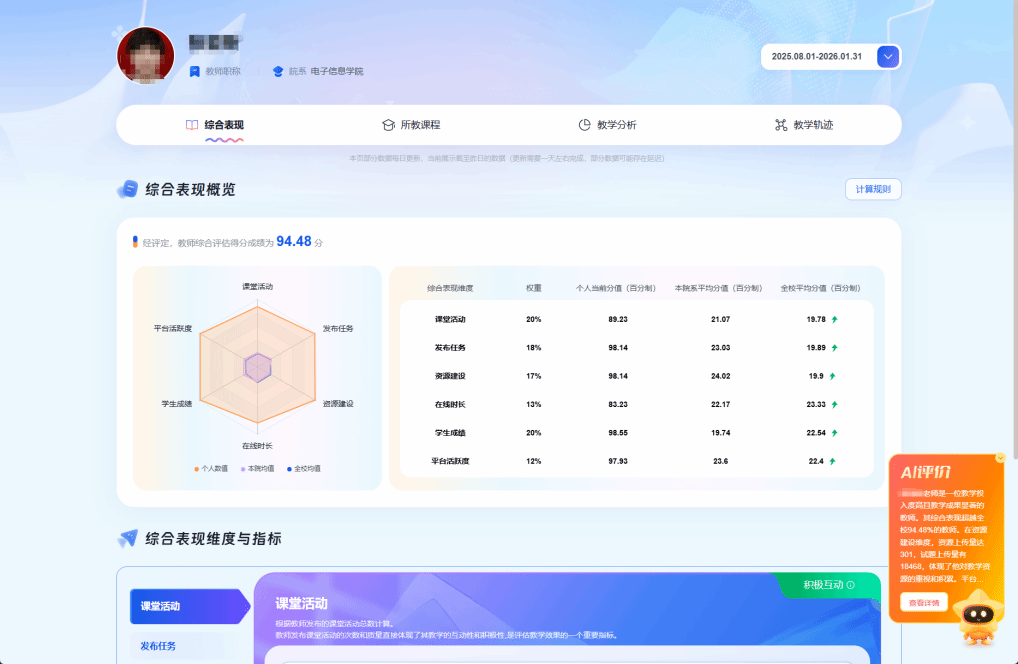Click the info icon next to 积极互动
The height and width of the screenshot is (664, 1018).
tap(851, 586)
